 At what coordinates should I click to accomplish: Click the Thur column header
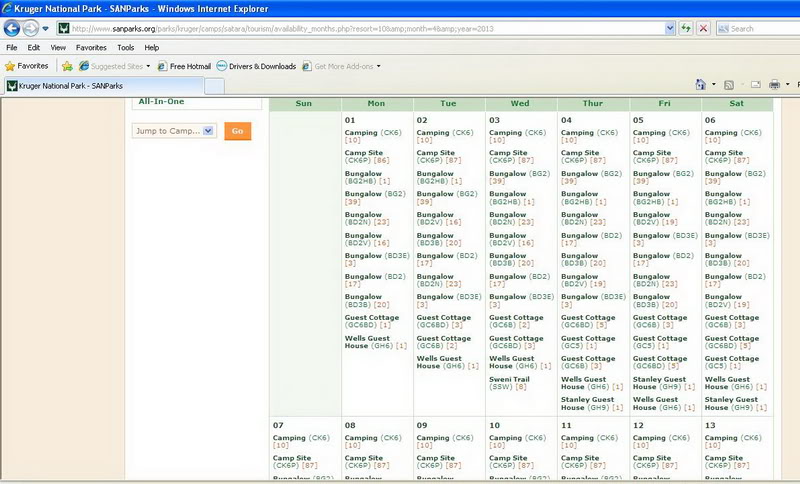(x=593, y=104)
